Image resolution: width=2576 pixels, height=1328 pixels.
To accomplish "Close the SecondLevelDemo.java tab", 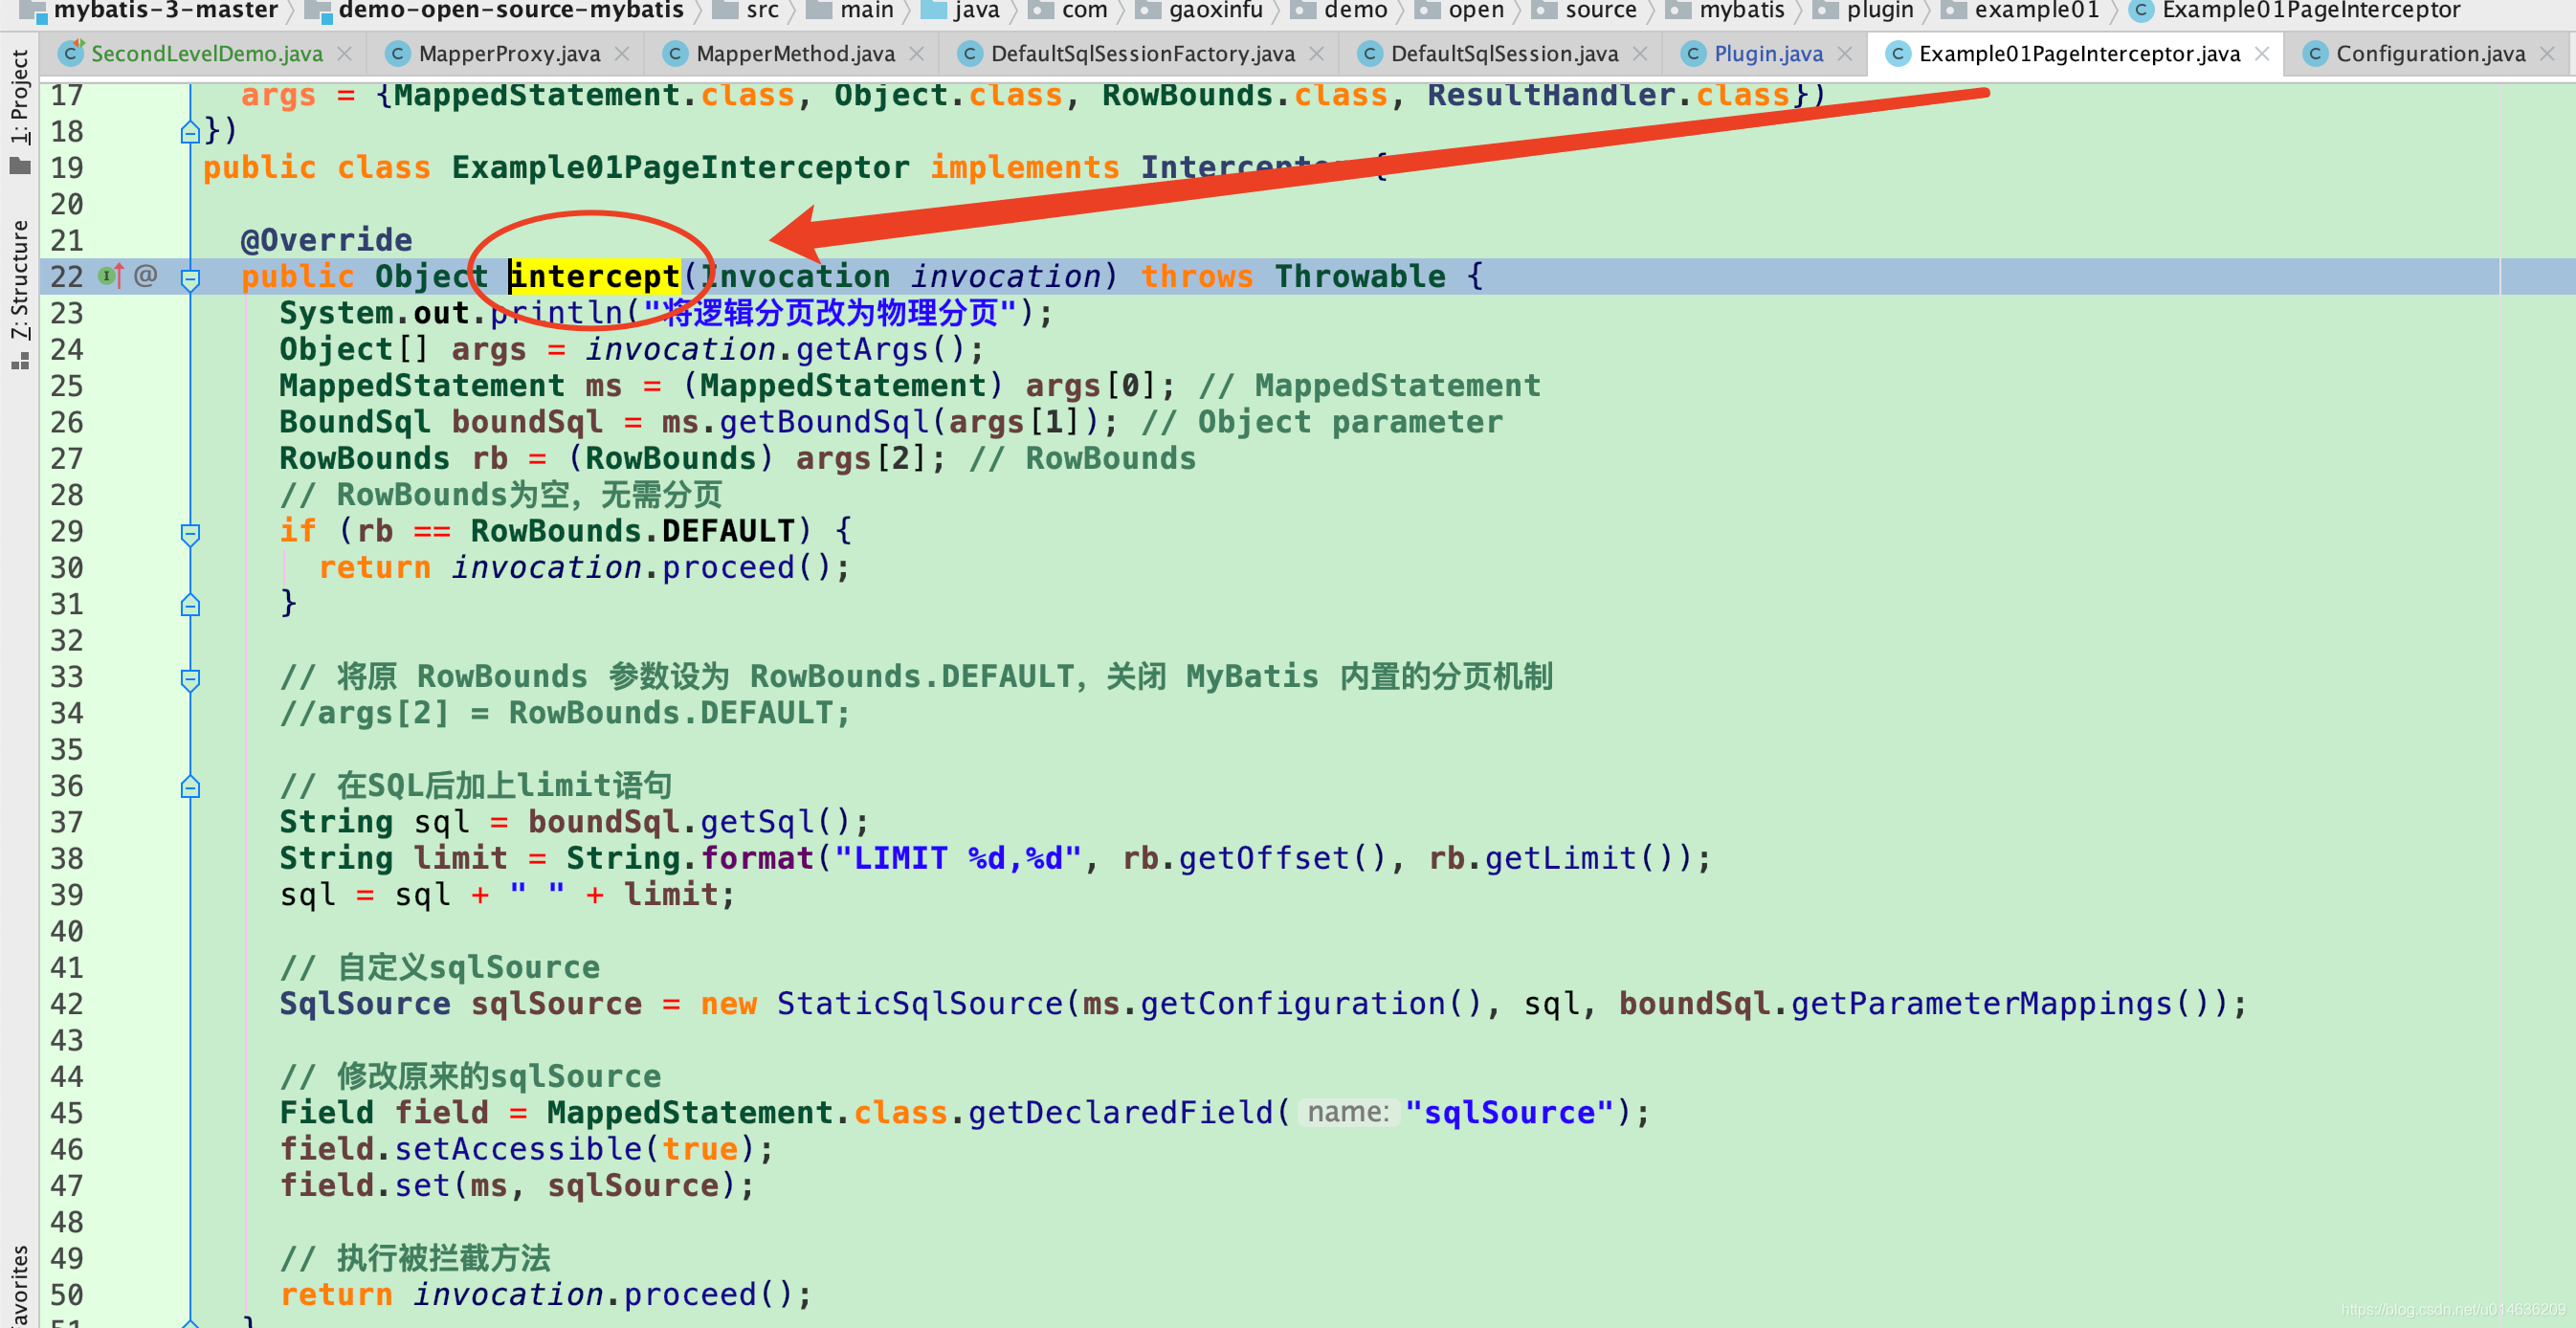I will coord(345,54).
